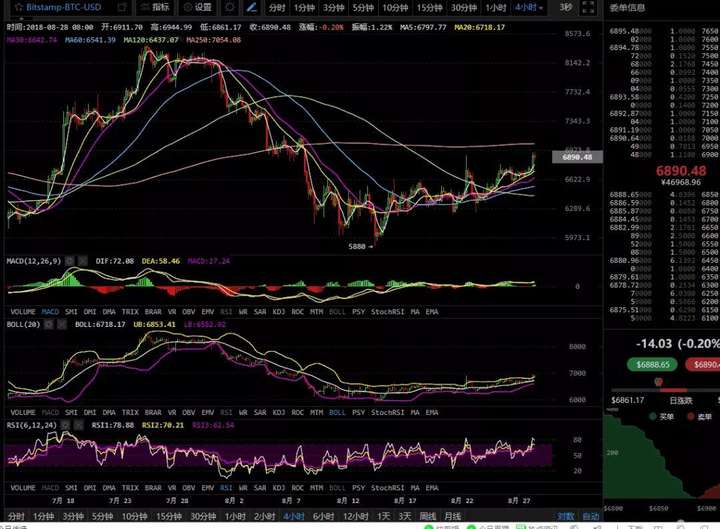This screenshot has height=529, width=720.
Task: Click the 委单信息 order info panel header
Action: point(627,8)
